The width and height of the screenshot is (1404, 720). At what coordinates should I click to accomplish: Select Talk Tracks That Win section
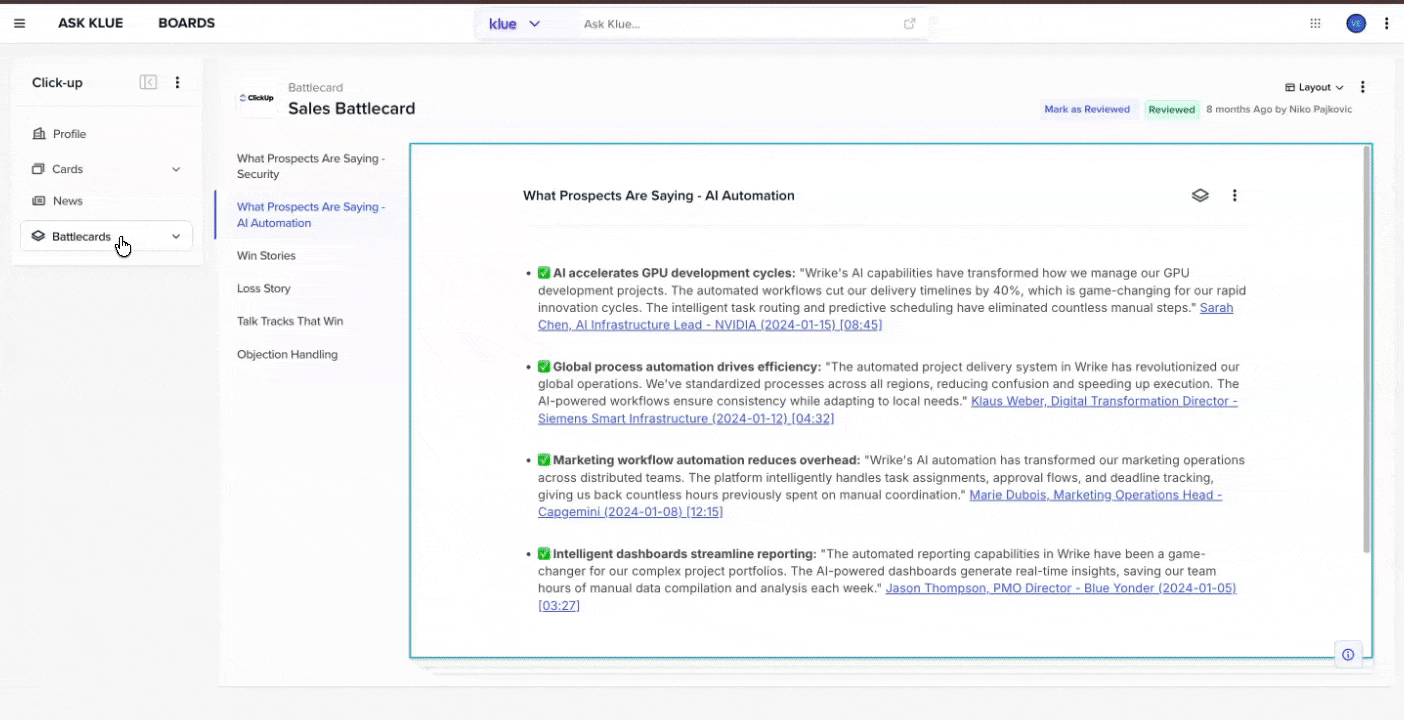click(290, 321)
